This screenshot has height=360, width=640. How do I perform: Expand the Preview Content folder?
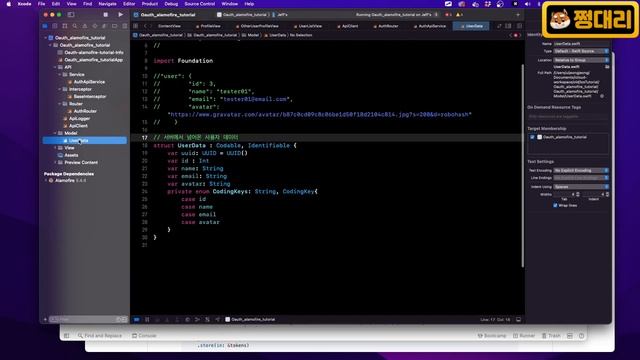55,162
